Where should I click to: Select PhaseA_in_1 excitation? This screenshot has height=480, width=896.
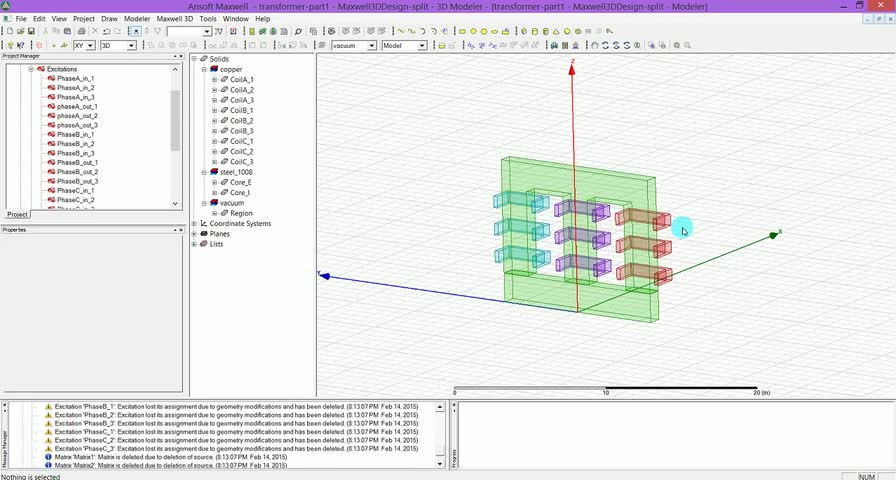click(75, 78)
